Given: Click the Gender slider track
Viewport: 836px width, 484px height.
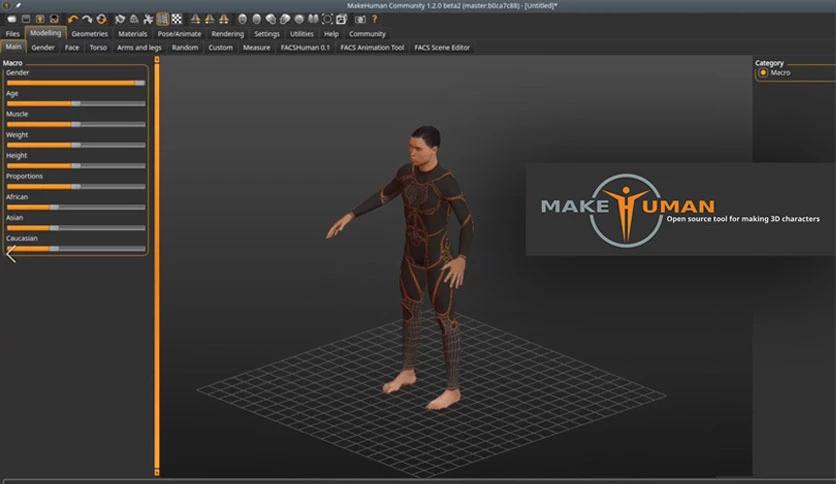Looking at the screenshot, I should tap(76, 83).
